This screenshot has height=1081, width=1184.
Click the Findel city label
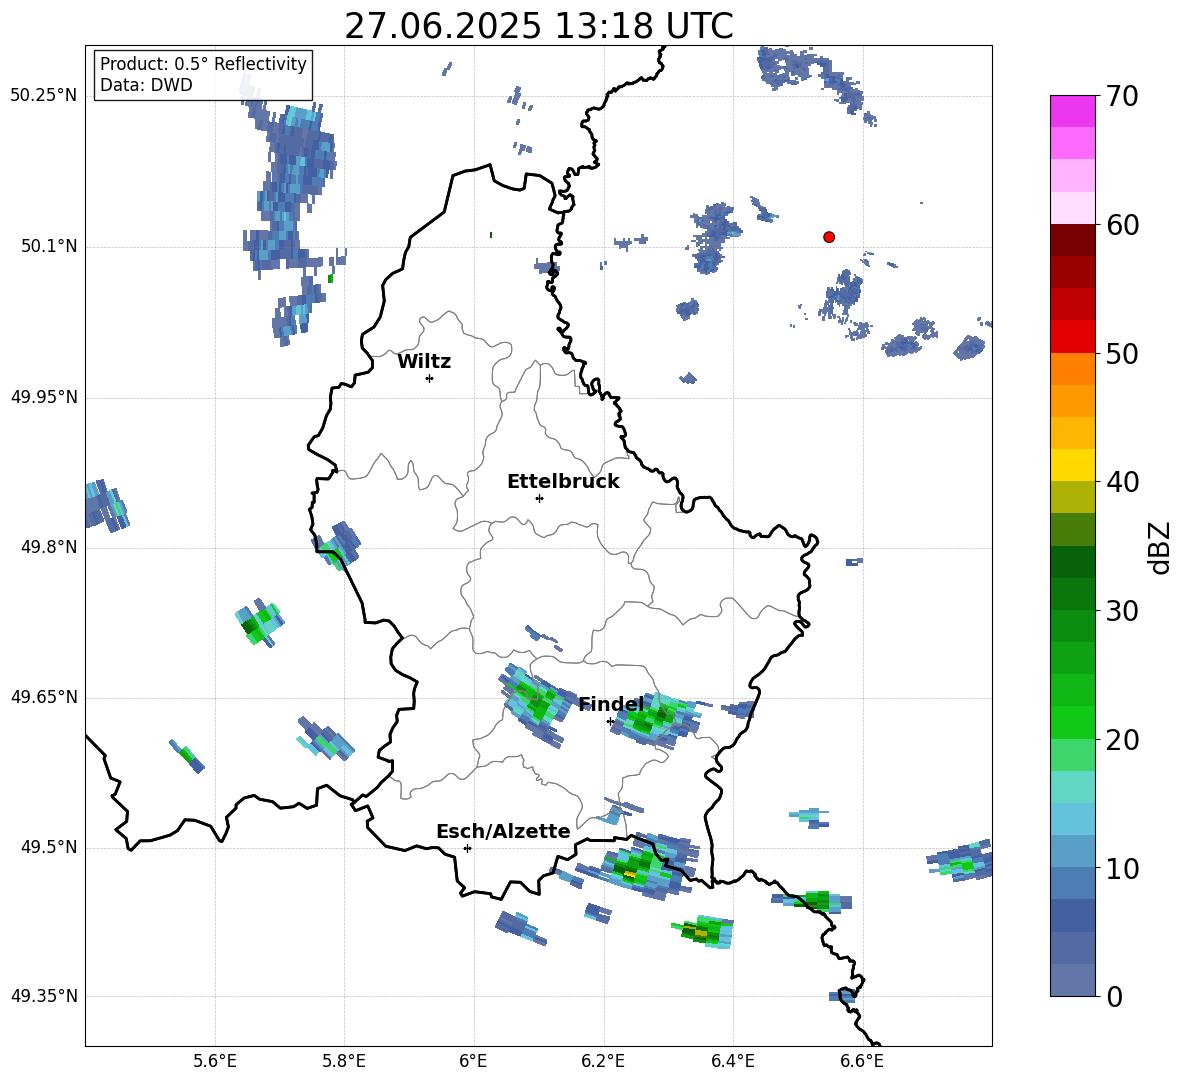coord(611,704)
